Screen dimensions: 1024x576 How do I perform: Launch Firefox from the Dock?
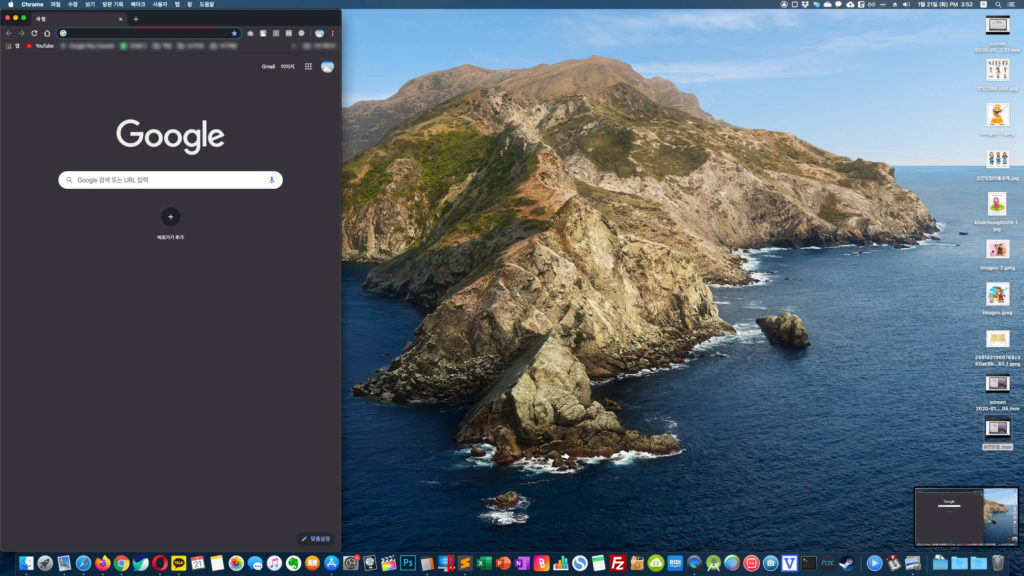(103, 563)
